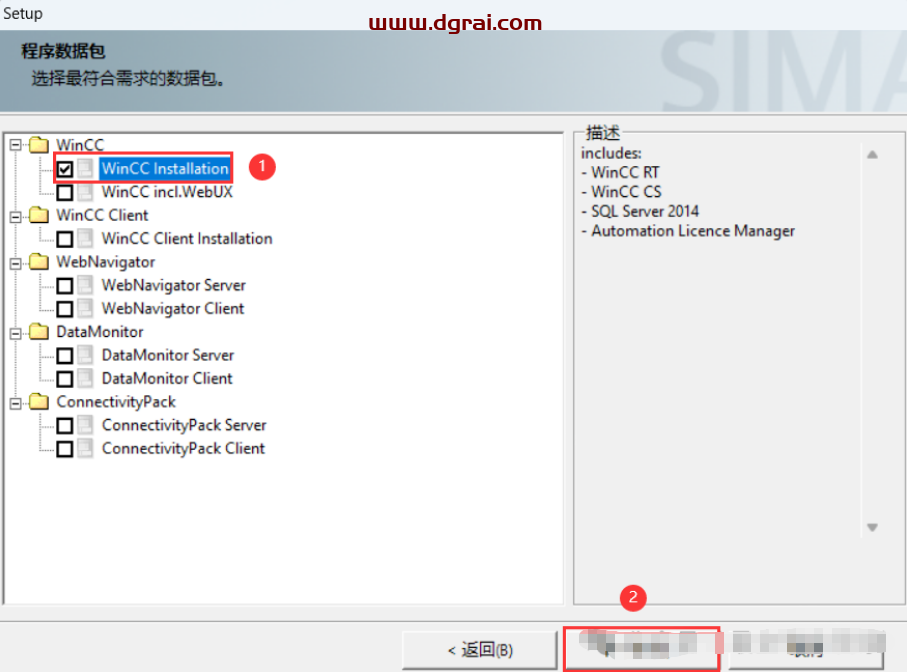This screenshot has width=907, height=672.
Task: Click the package icon beside WebNavigator Server
Action: 87,285
